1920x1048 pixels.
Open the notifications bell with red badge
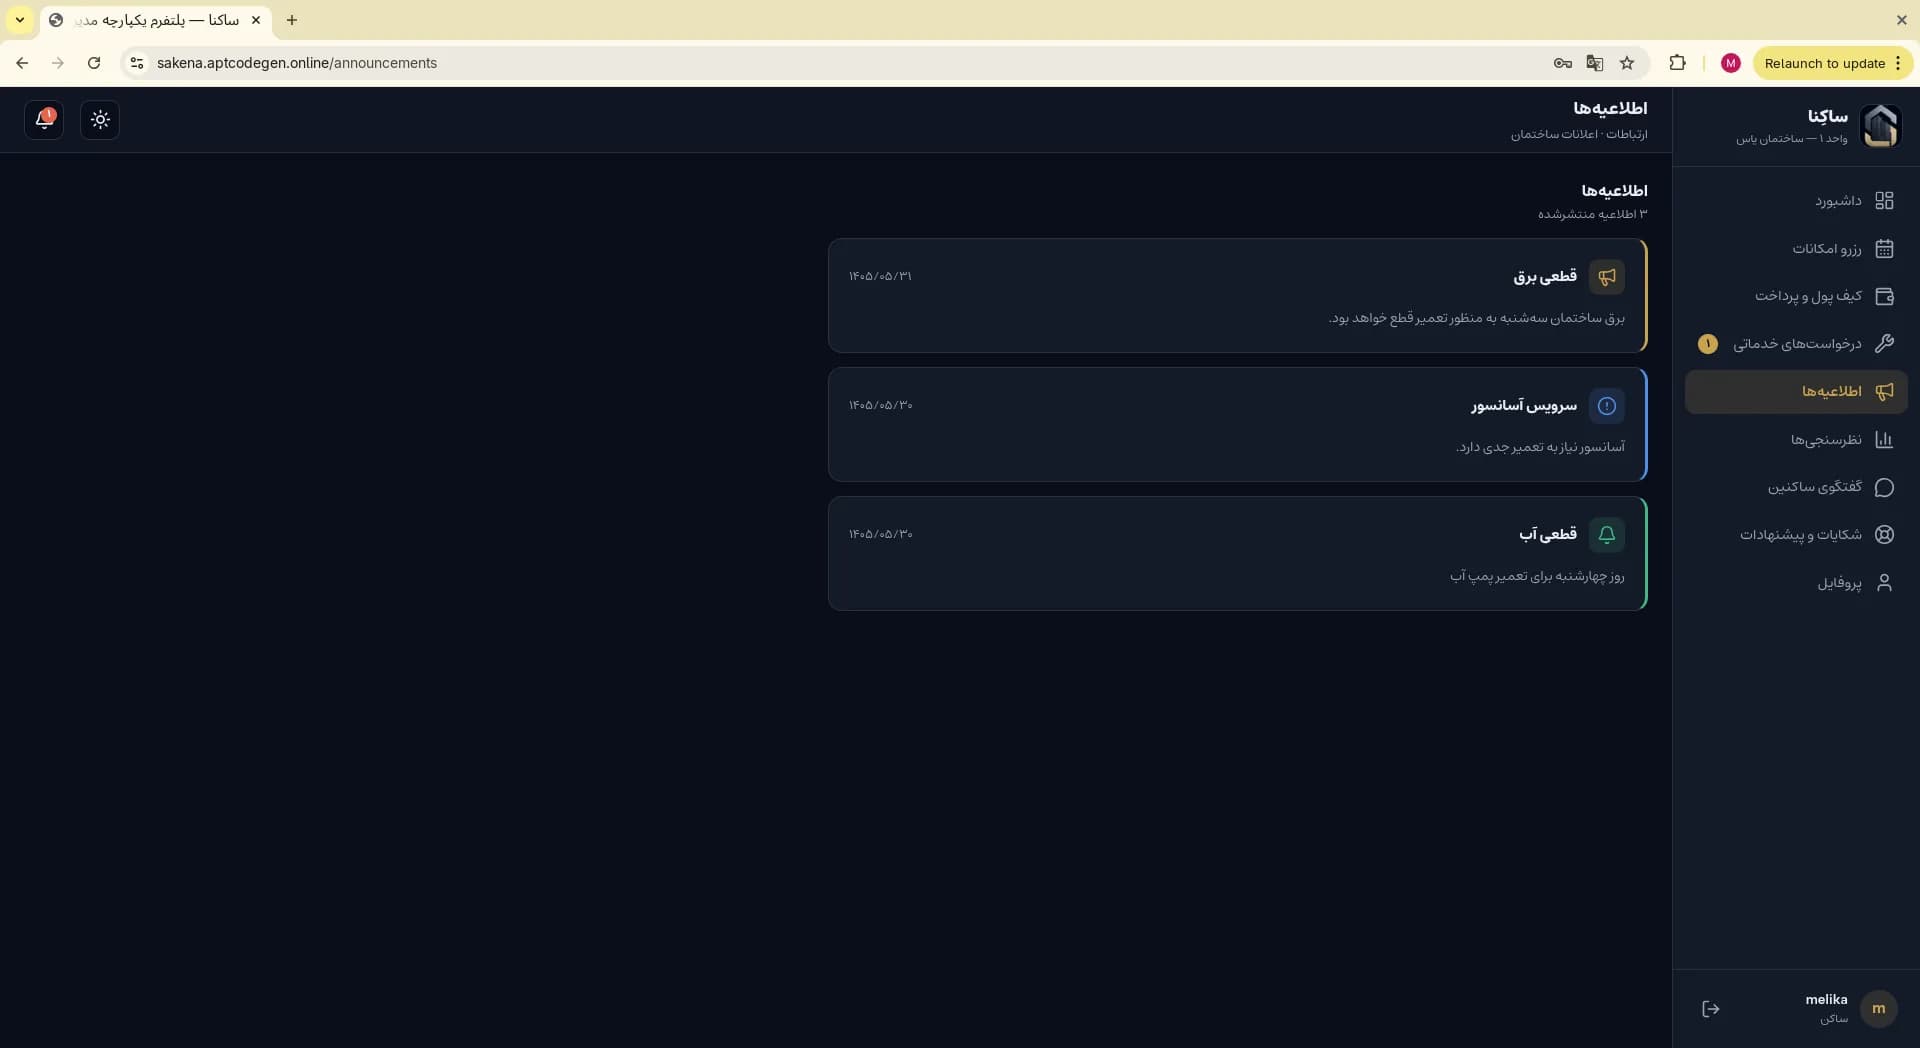(44, 120)
